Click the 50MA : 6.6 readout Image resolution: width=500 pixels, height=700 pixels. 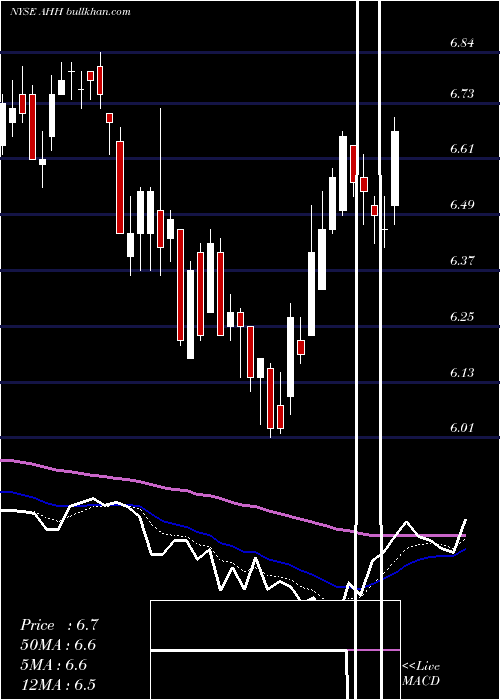(x=58, y=645)
